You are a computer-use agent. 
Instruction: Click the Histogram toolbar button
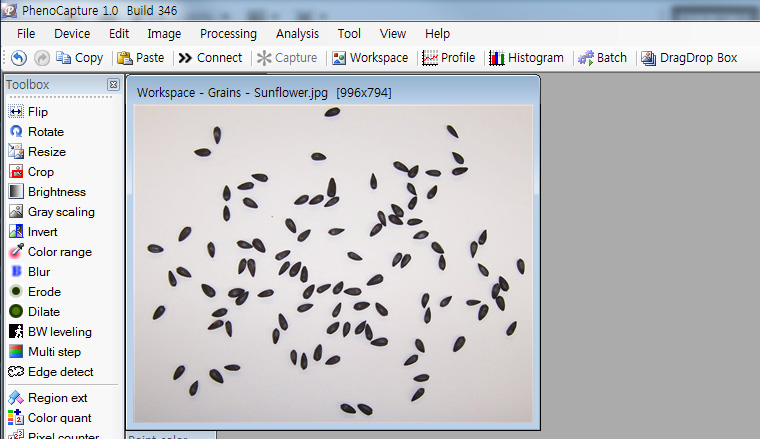(526, 58)
